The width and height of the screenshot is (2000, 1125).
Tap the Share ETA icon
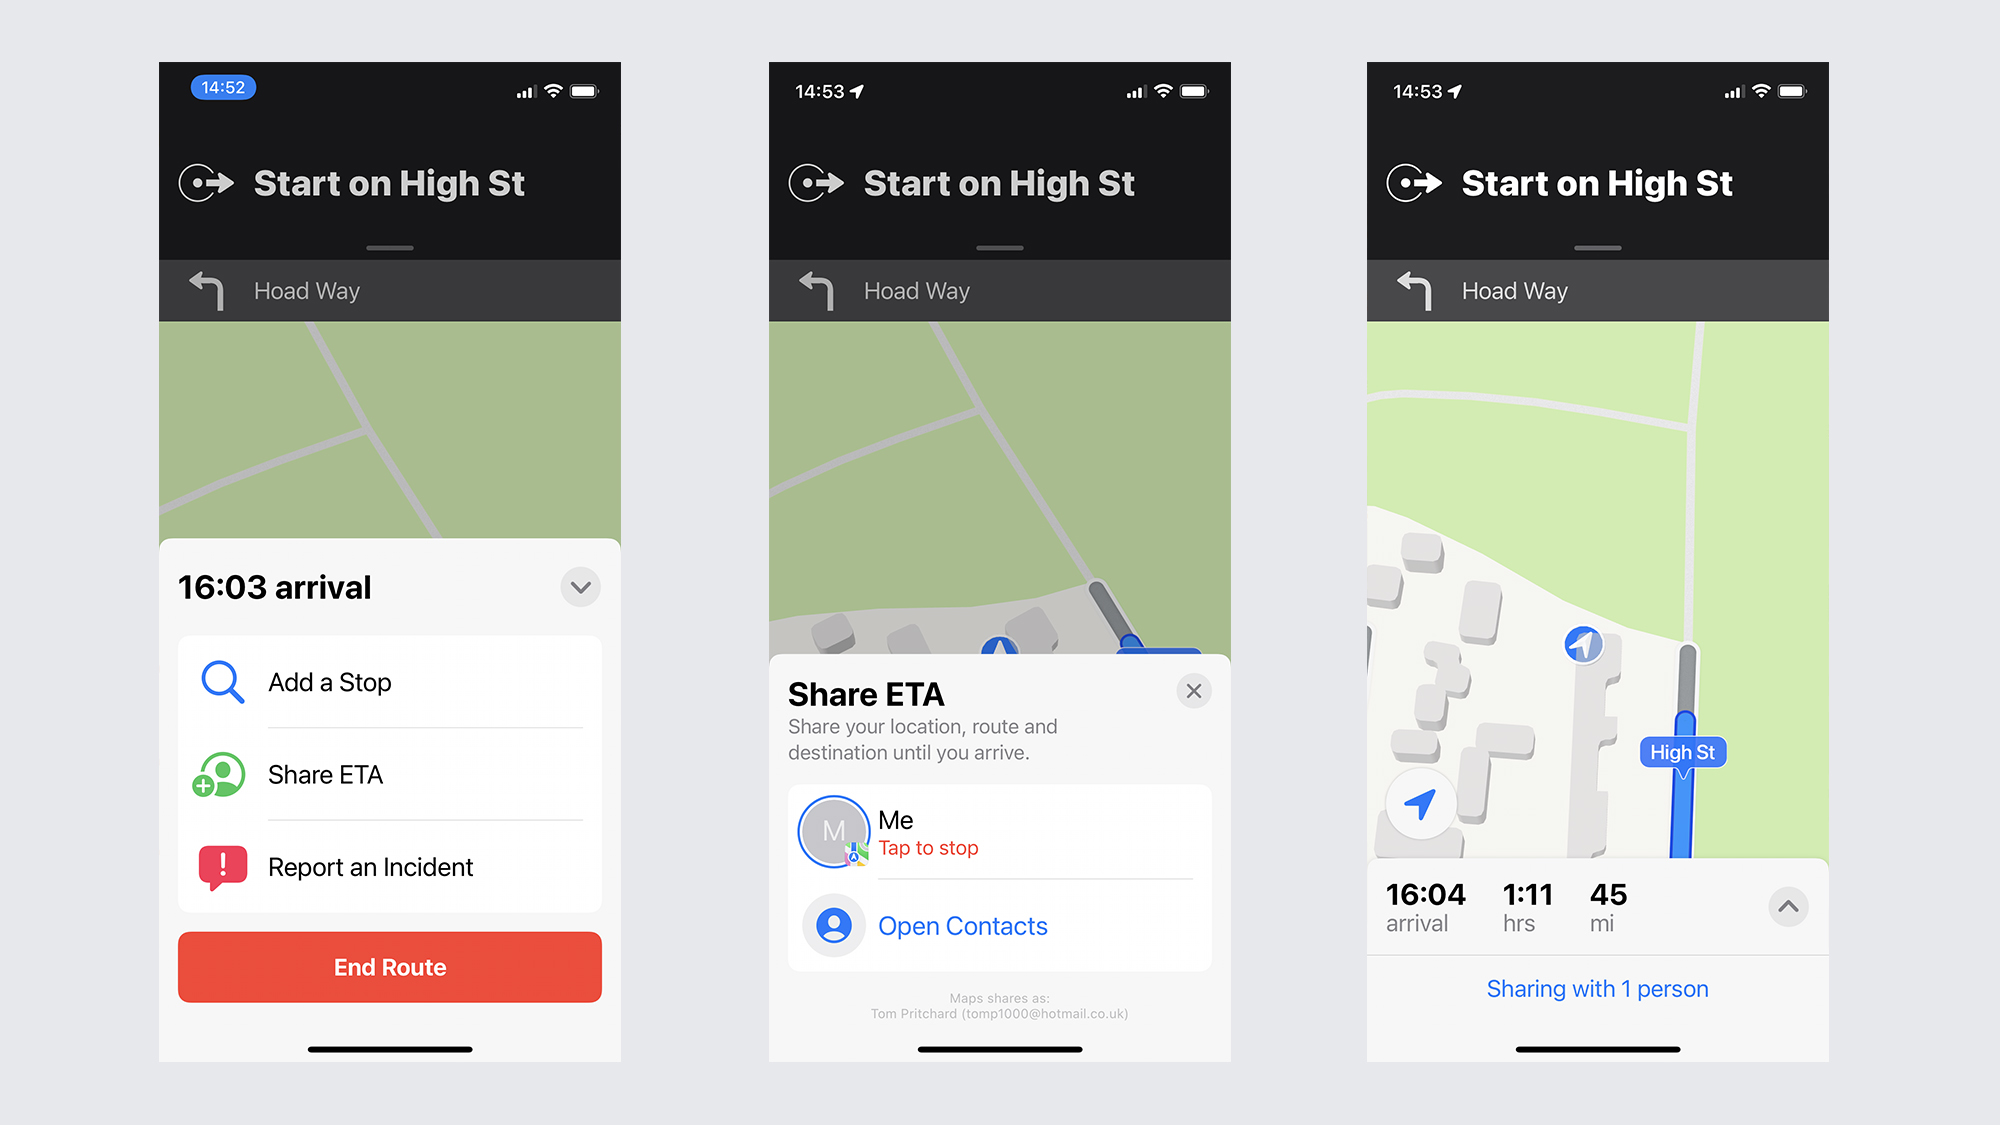tap(224, 775)
